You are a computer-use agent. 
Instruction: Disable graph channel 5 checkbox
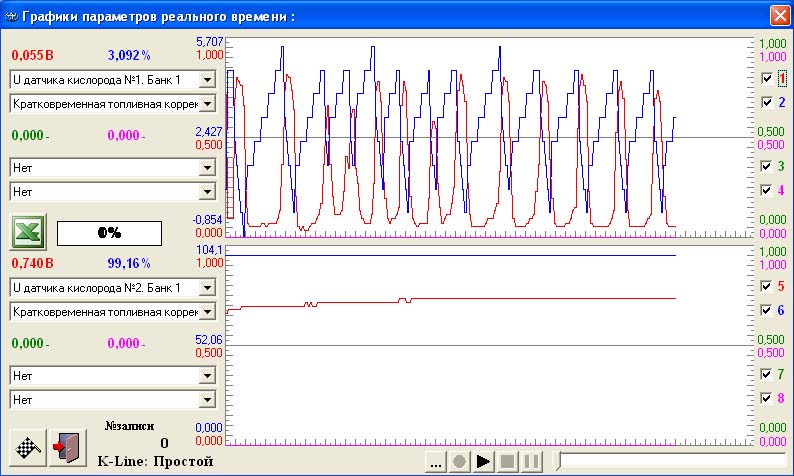click(x=766, y=286)
